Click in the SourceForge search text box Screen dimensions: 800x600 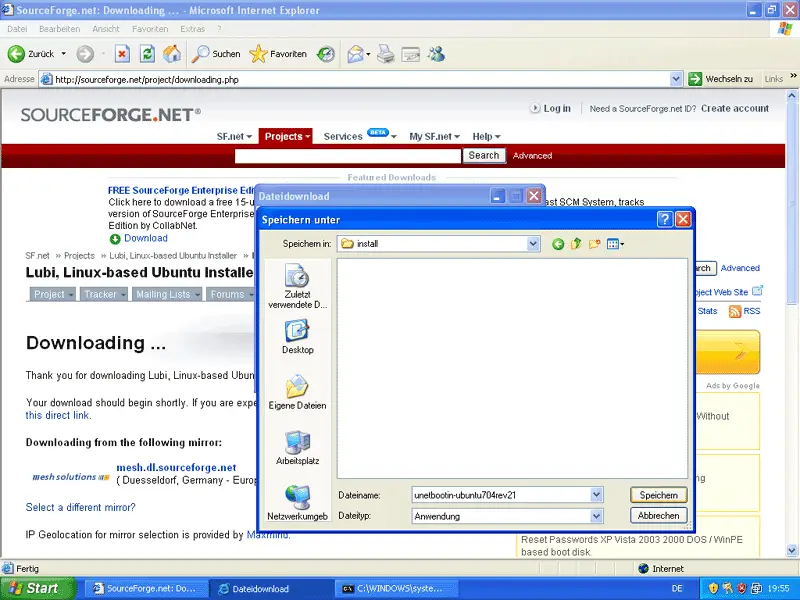pyautogui.click(x=347, y=156)
